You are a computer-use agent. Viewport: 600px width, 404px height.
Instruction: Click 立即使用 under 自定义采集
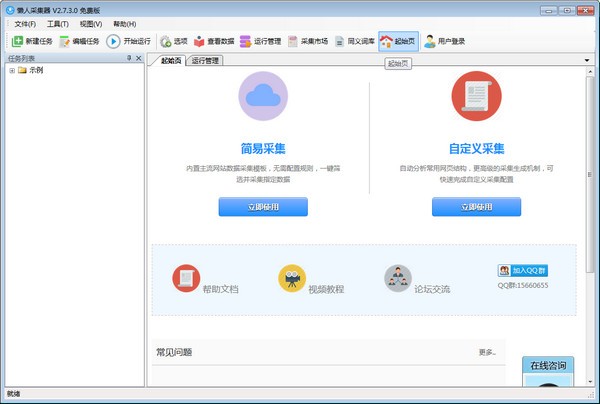point(476,207)
